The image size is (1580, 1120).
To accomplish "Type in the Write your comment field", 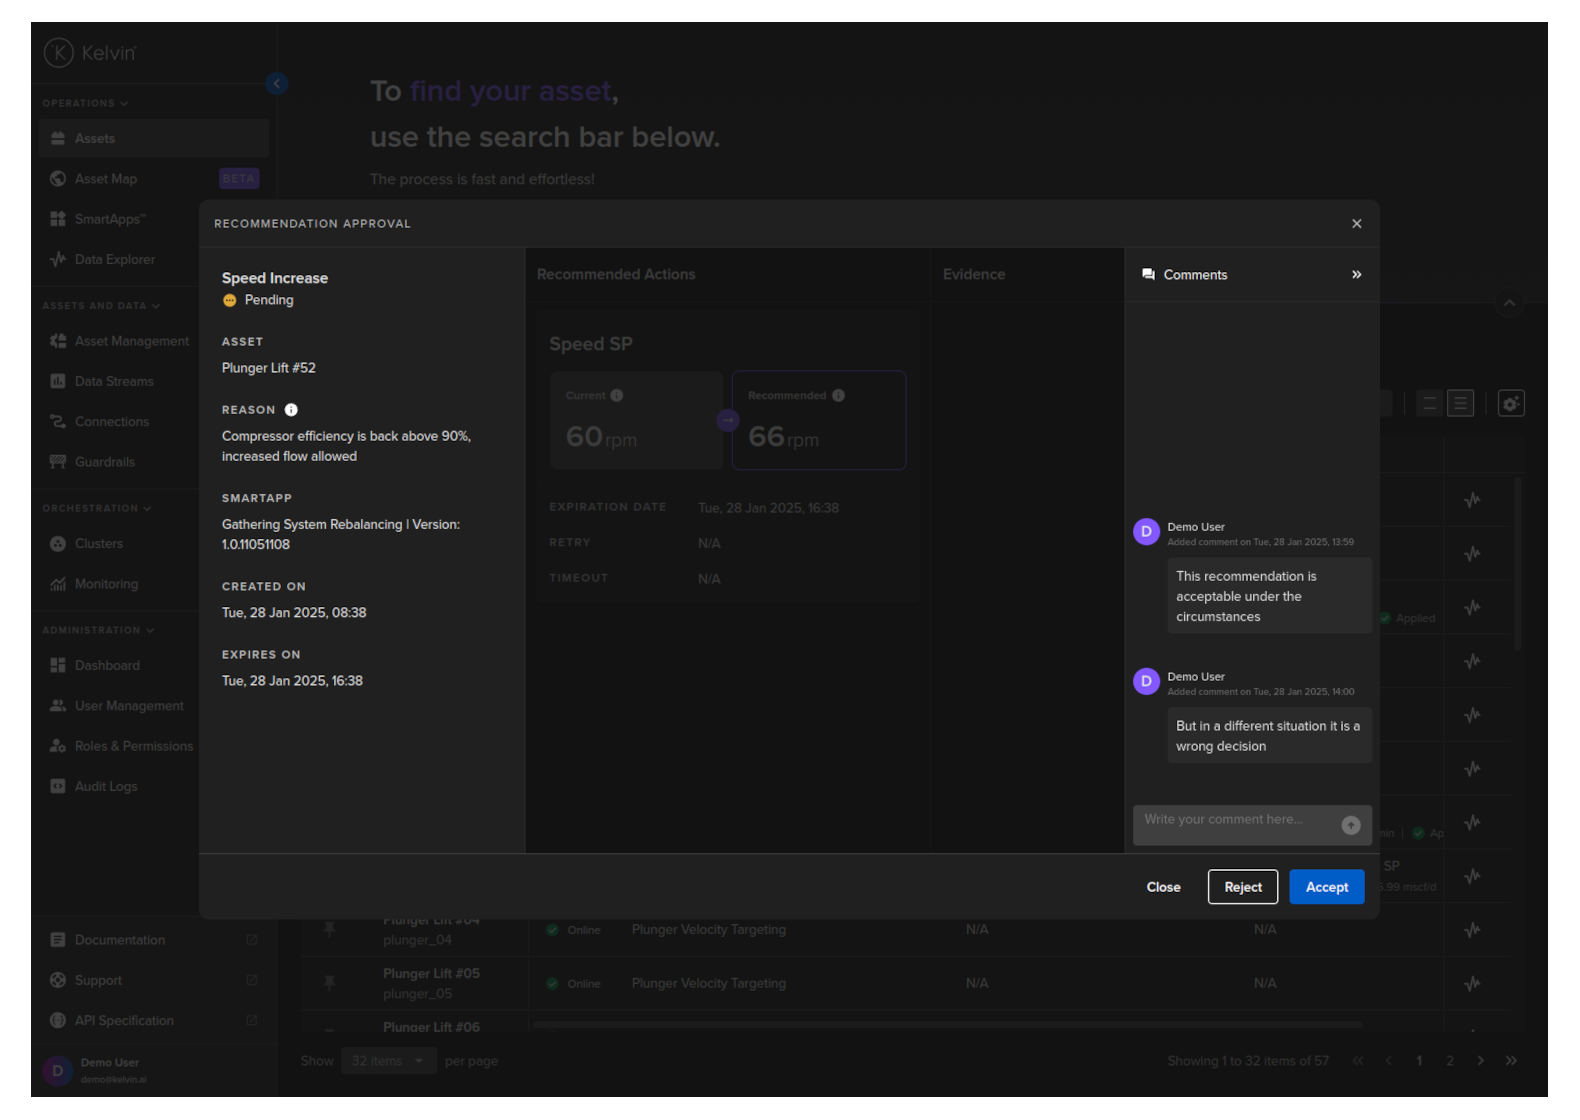I will coord(1235,820).
